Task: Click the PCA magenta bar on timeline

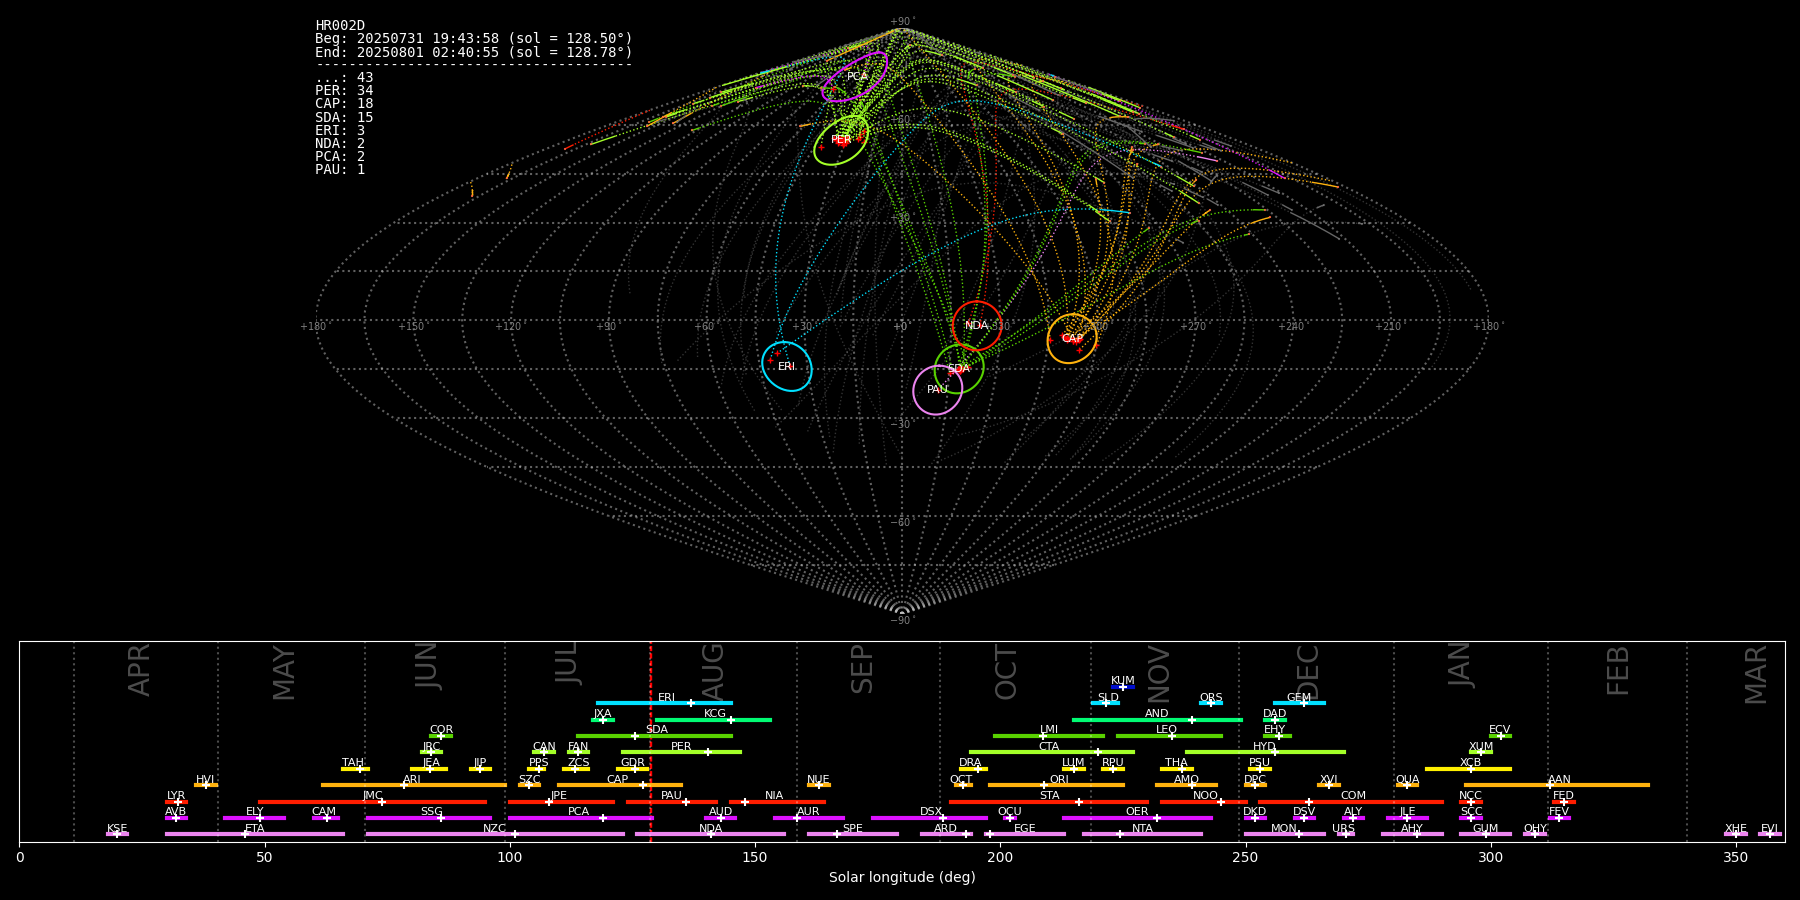Action: point(580,818)
